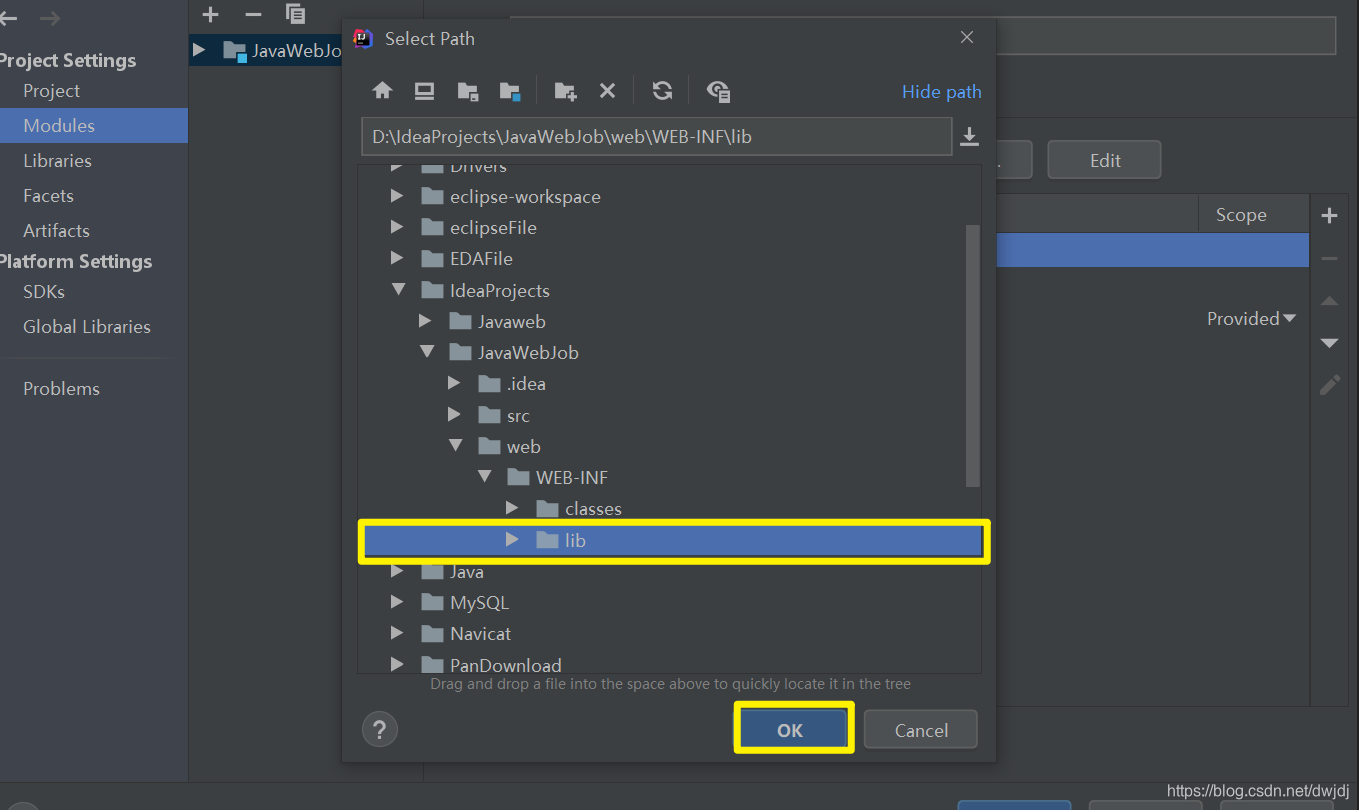This screenshot has height=810, width=1359.
Task: Click the Module directory toolbar icon
Action: pos(510,91)
